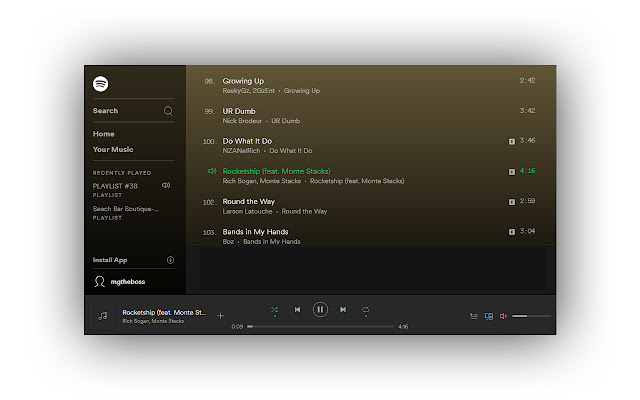This screenshot has height=400, width=640.
Task: Toggle shuffle playback
Action: coord(275,310)
